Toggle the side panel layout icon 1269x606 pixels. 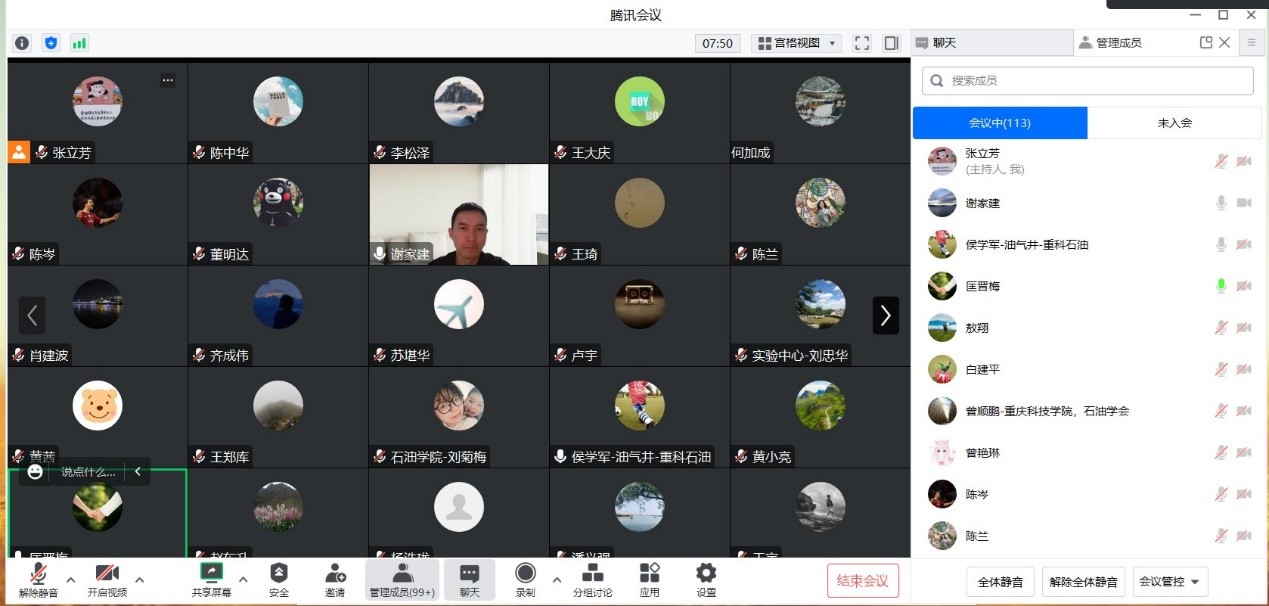point(892,43)
